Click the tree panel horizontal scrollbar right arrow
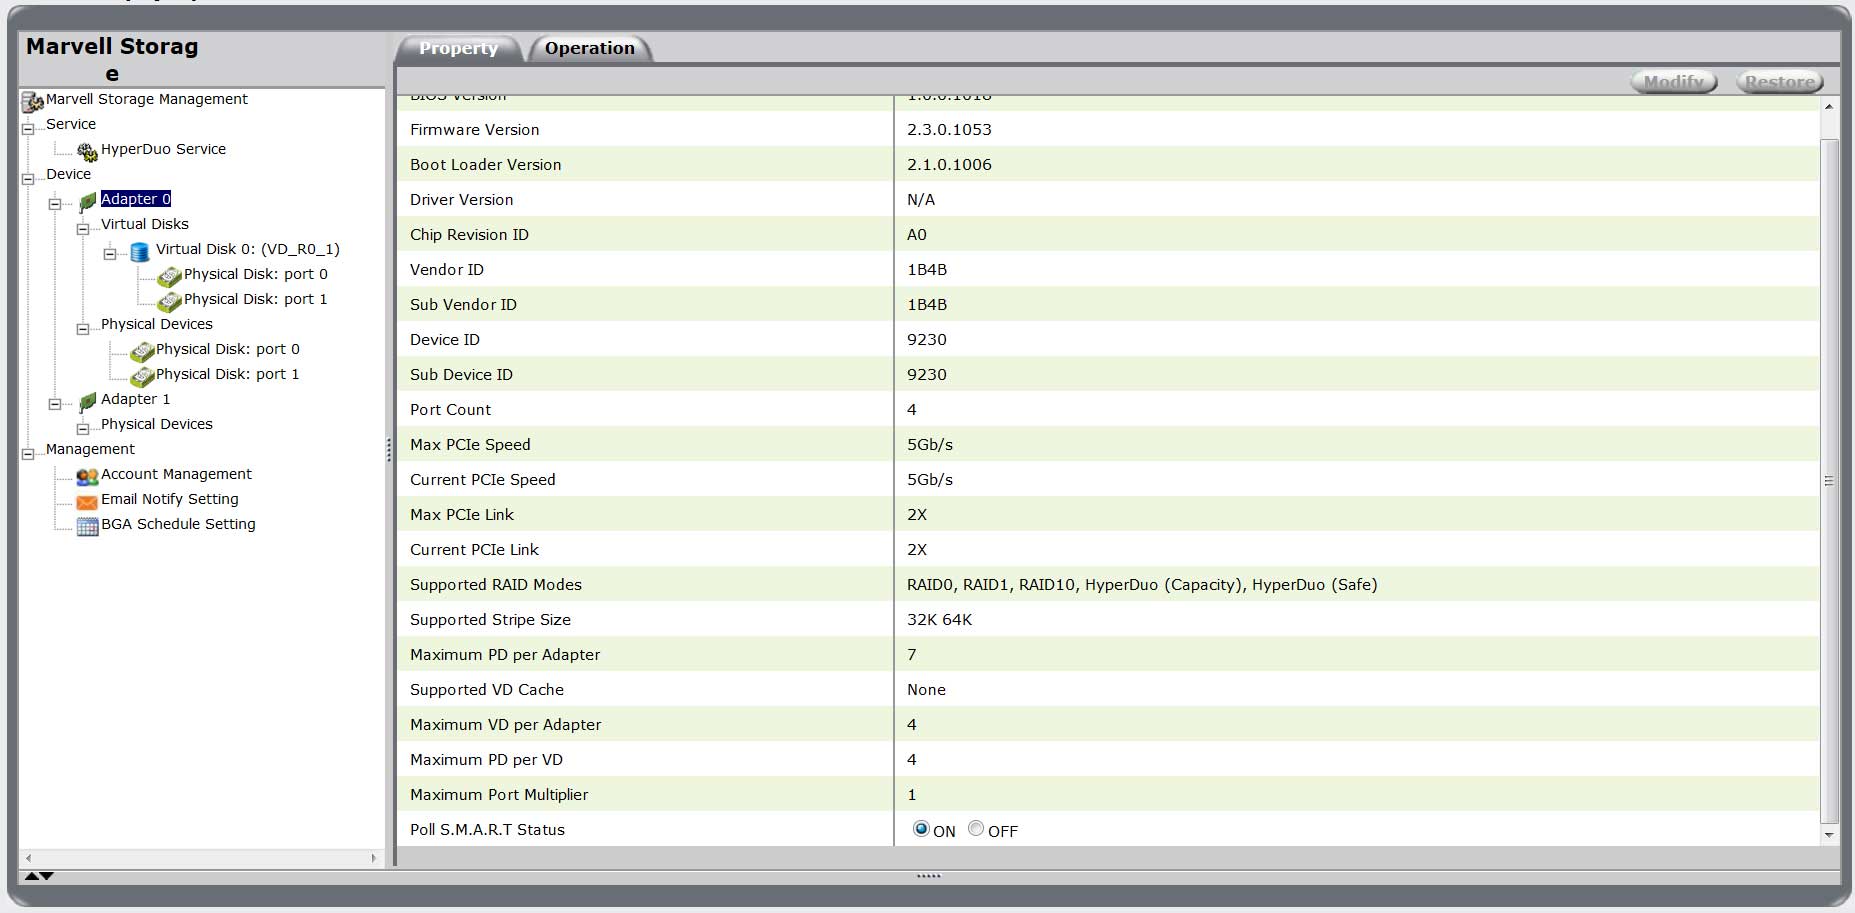Image resolution: width=1855 pixels, height=913 pixels. coord(374,858)
